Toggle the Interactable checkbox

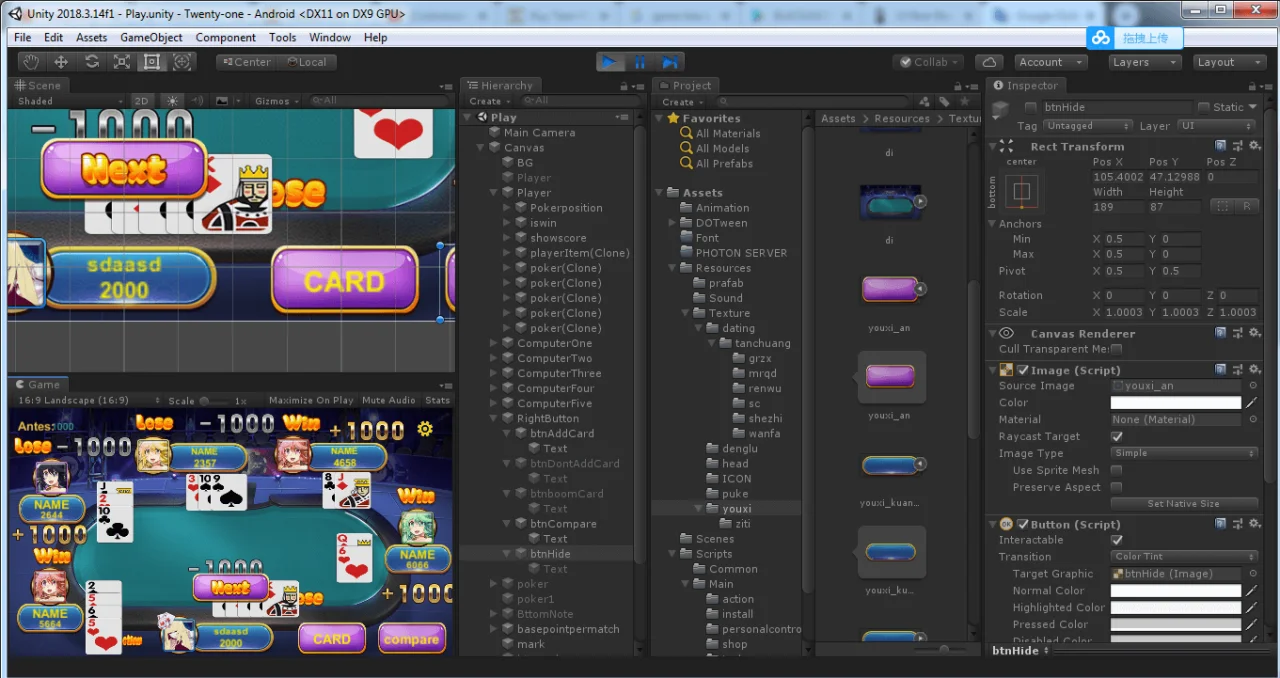(1116, 540)
